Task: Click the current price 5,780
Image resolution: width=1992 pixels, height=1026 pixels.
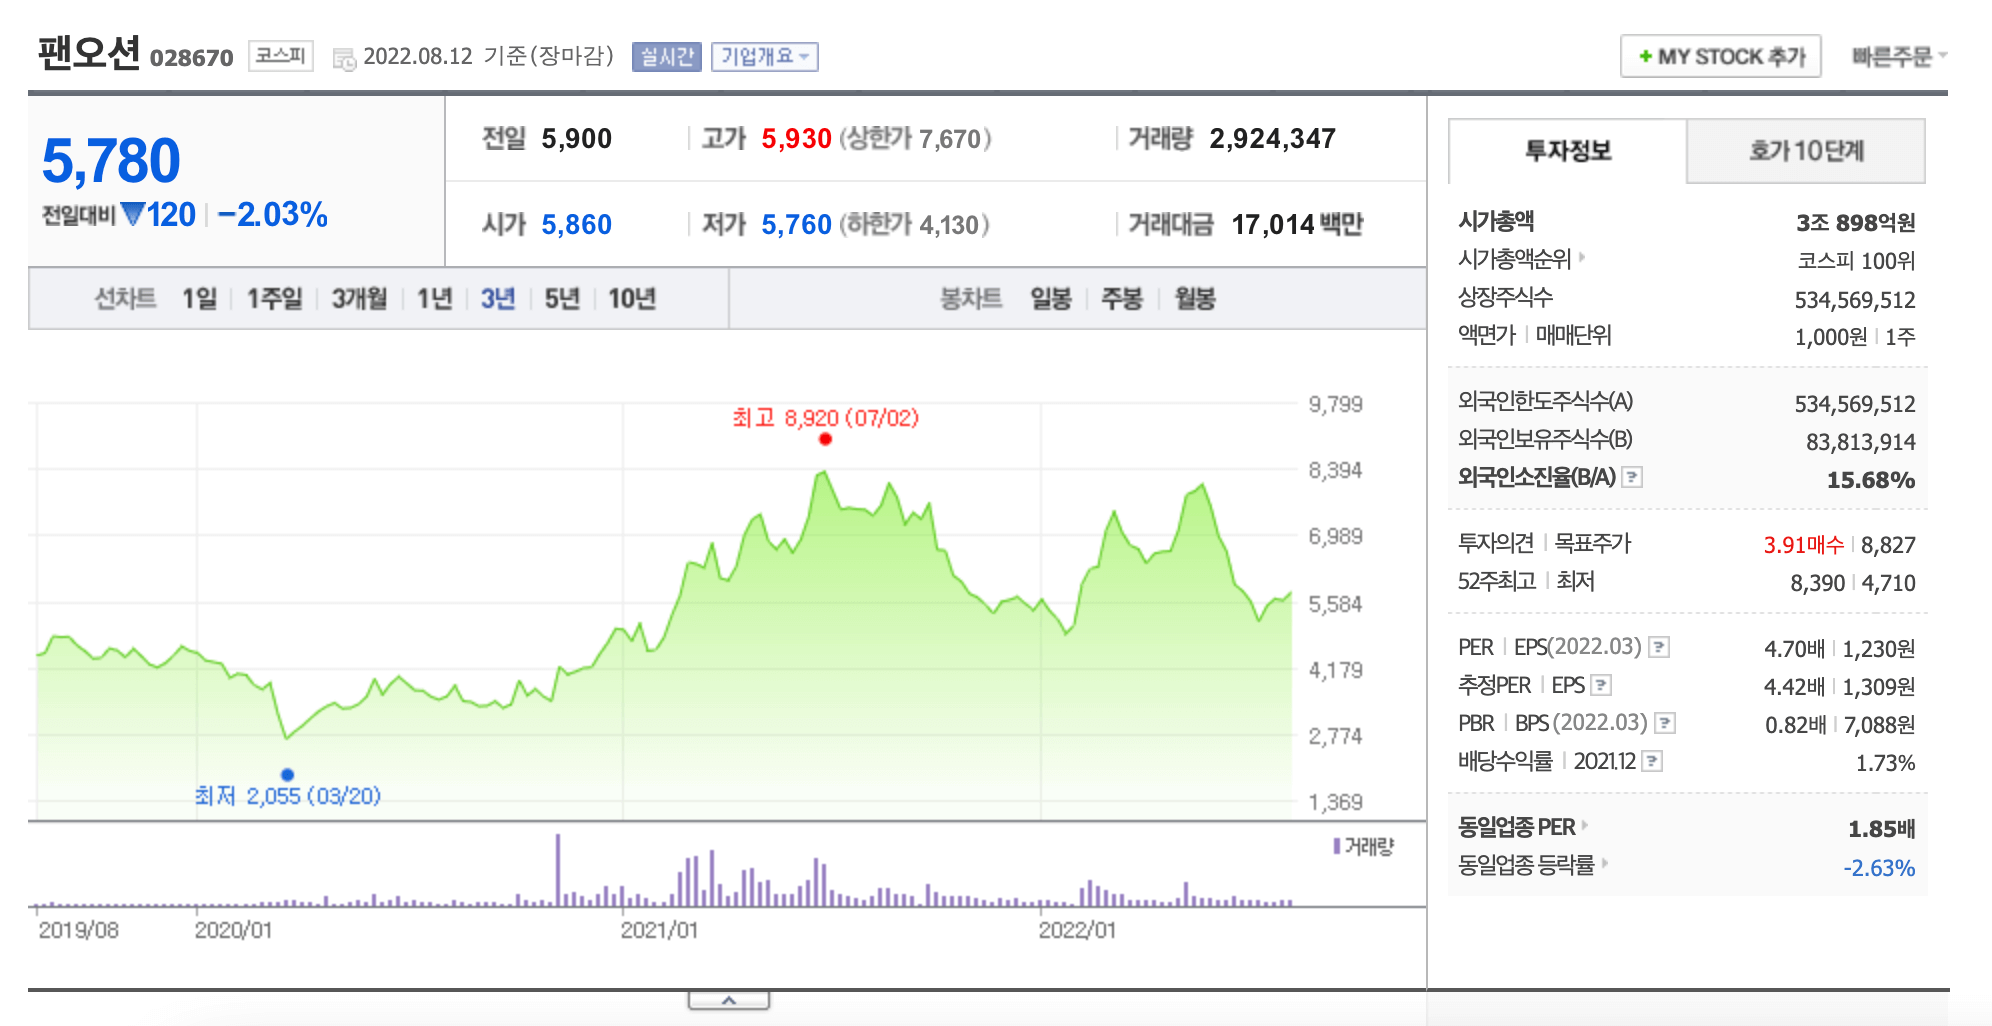Action: (x=111, y=160)
